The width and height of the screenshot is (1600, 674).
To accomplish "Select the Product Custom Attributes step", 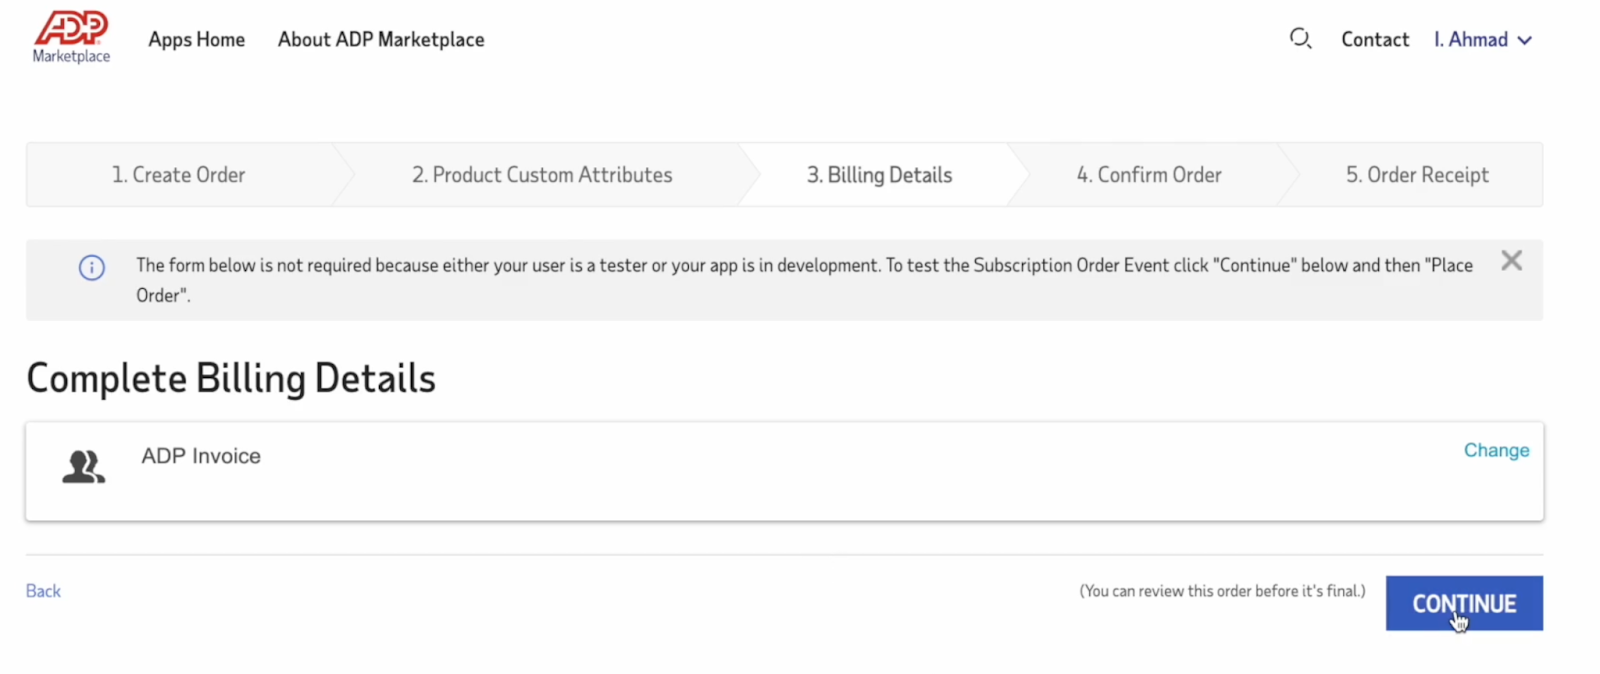I will coord(542,175).
